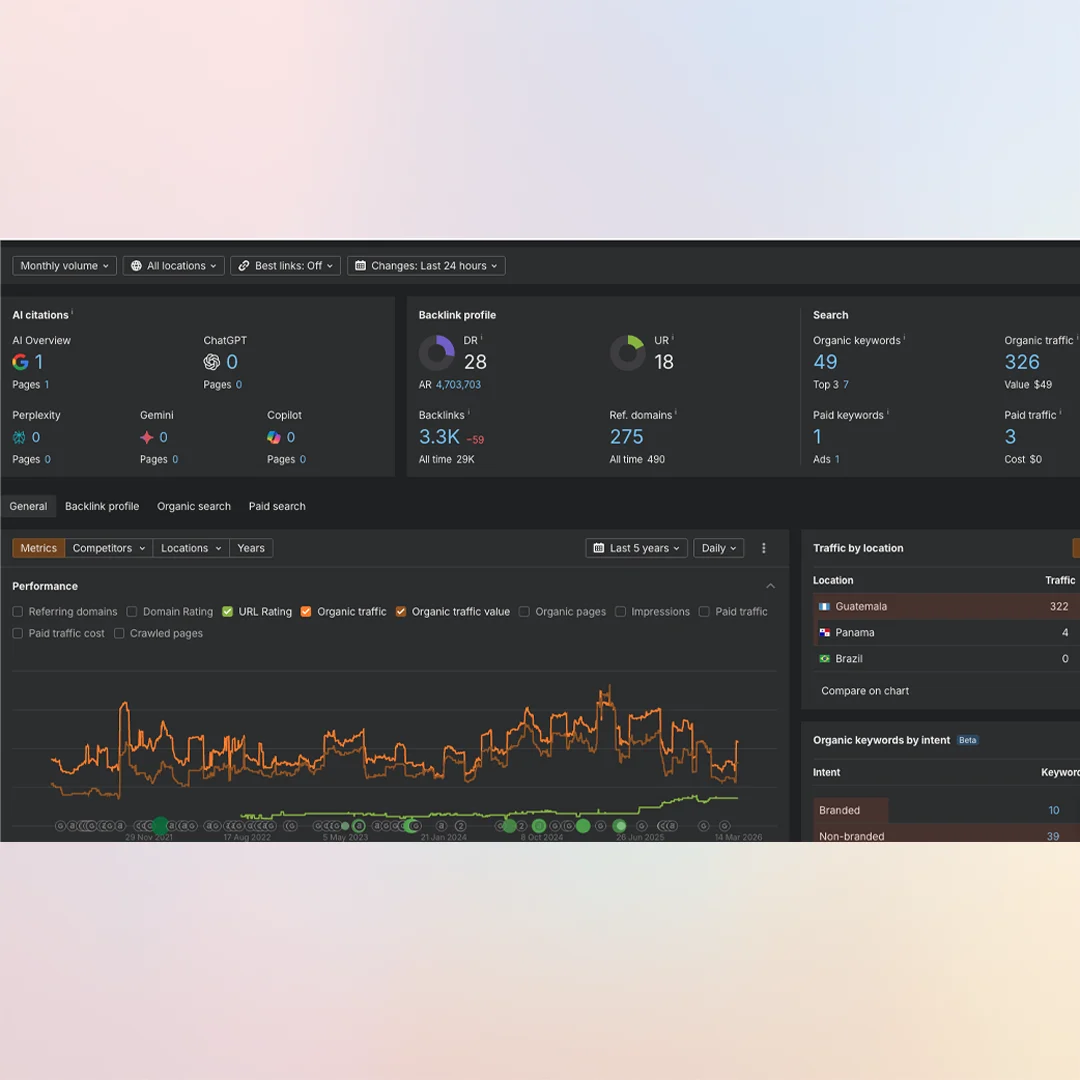Click the Gemini star icon
Viewport: 1080px width, 1080px height.
tap(147, 437)
